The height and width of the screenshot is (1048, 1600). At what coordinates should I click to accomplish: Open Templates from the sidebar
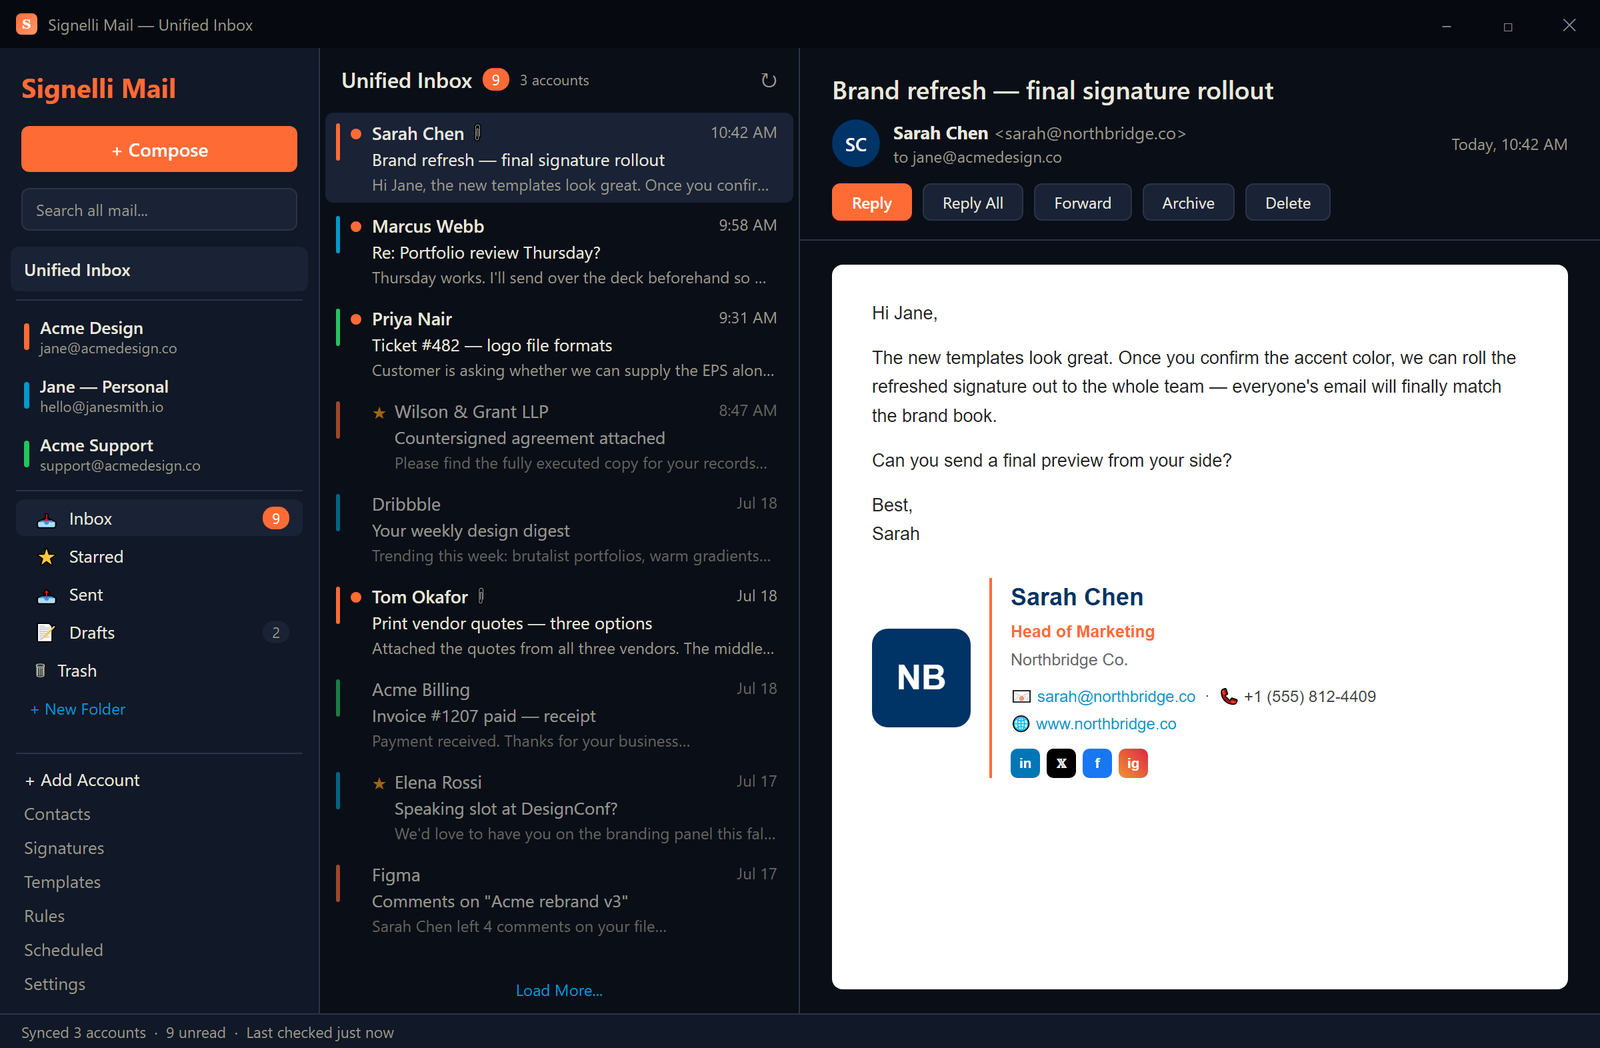pyautogui.click(x=62, y=882)
